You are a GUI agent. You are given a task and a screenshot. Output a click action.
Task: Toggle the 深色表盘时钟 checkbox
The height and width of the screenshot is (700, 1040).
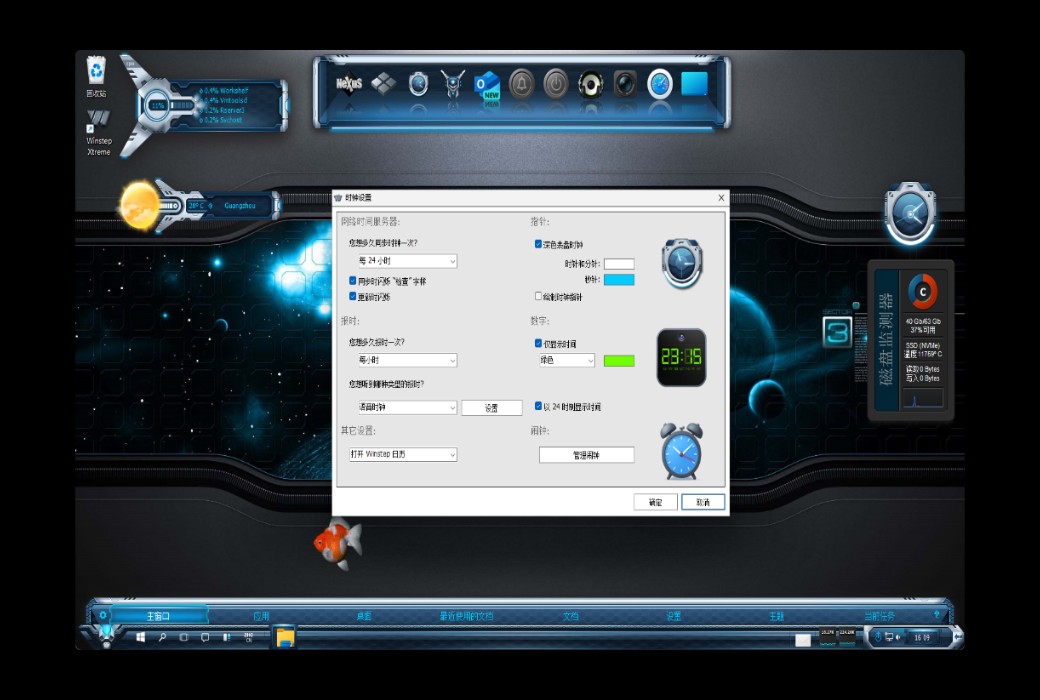(x=536, y=245)
